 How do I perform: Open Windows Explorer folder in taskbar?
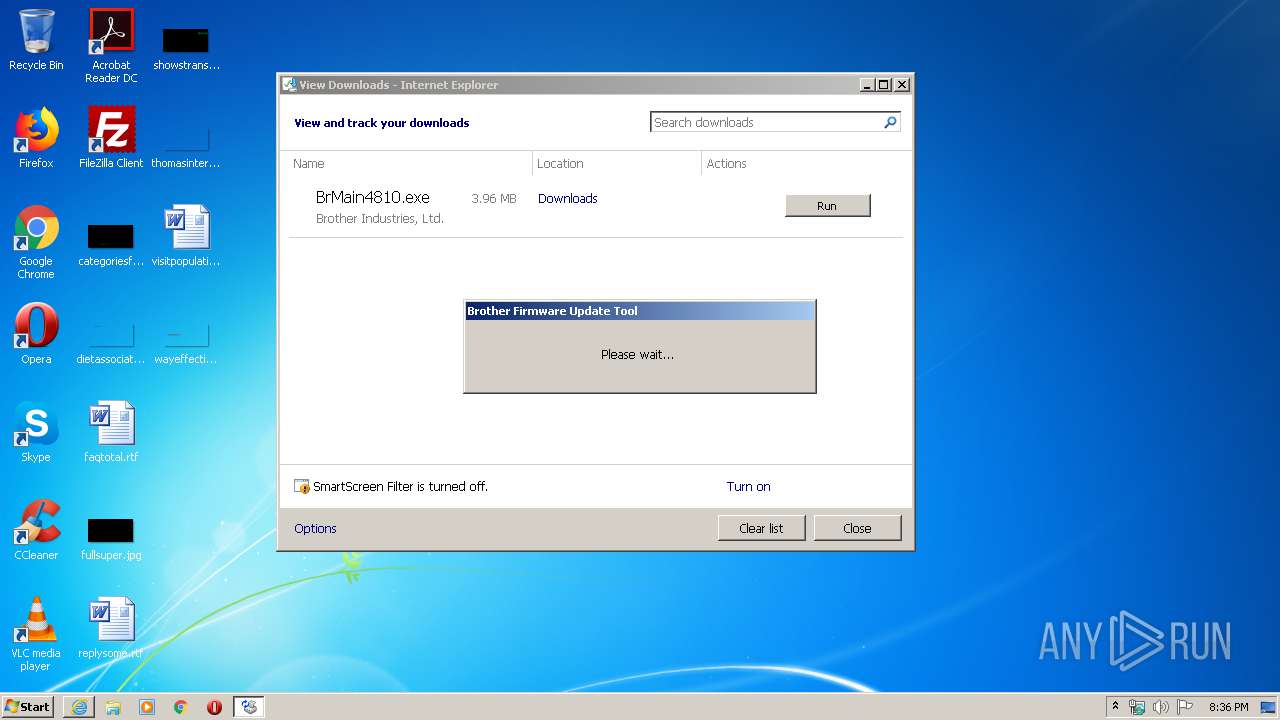[x=113, y=707]
